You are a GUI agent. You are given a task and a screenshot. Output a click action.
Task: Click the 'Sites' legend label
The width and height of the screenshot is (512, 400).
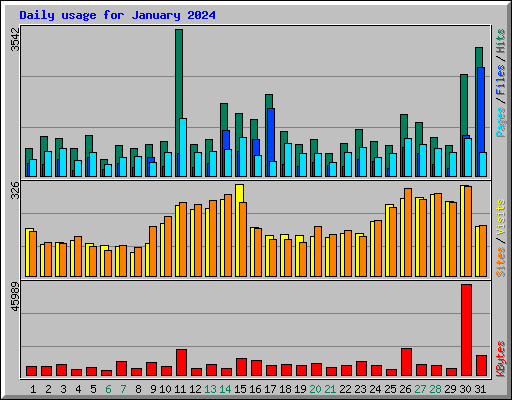pyautogui.click(x=501, y=262)
